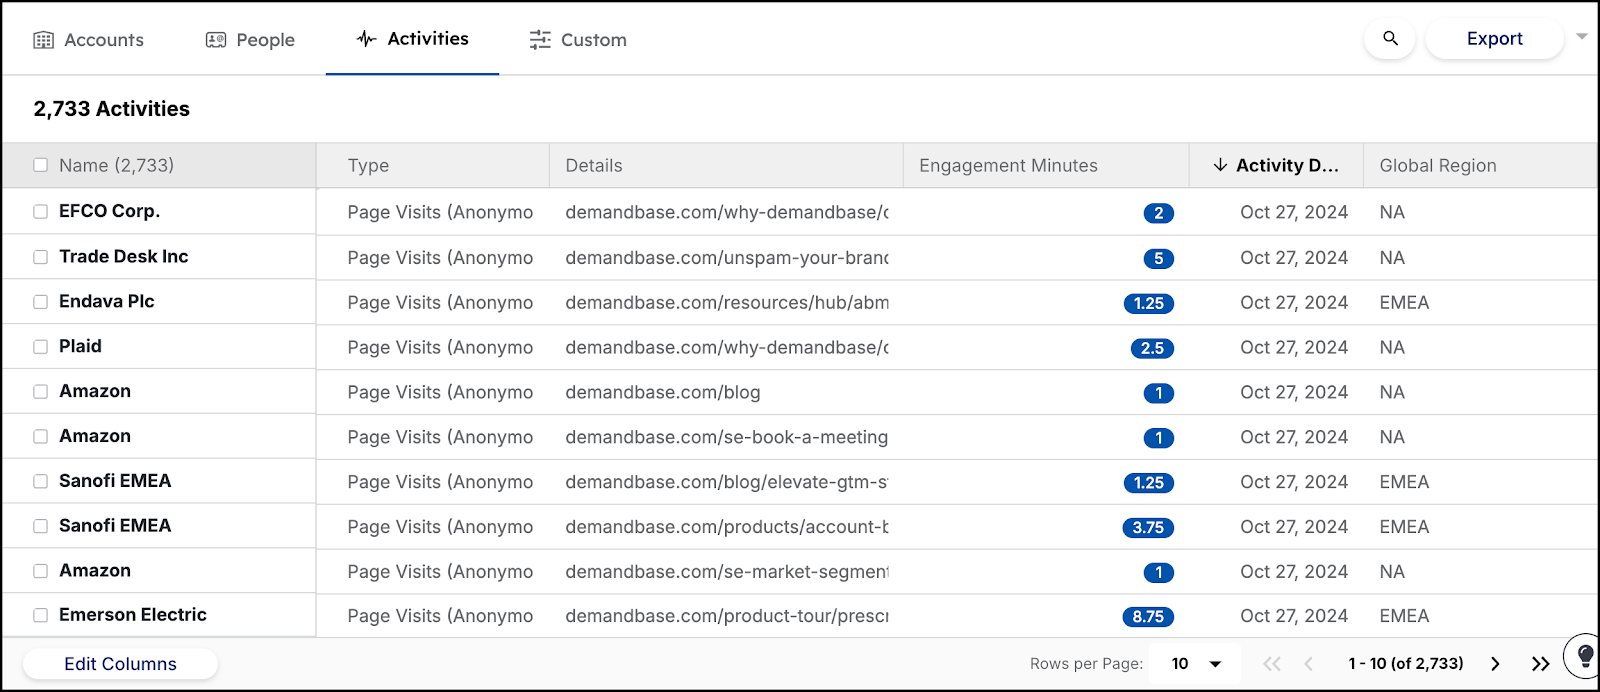The image size is (1600, 692).
Task: Open Rows per Page dropdown
Action: (1195, 664)
